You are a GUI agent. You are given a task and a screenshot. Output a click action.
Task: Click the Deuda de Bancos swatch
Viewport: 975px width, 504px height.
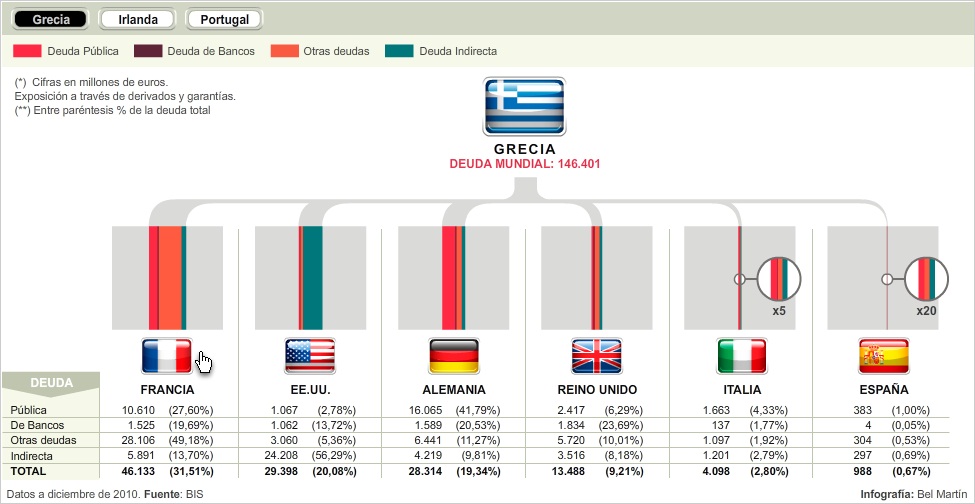149,51
